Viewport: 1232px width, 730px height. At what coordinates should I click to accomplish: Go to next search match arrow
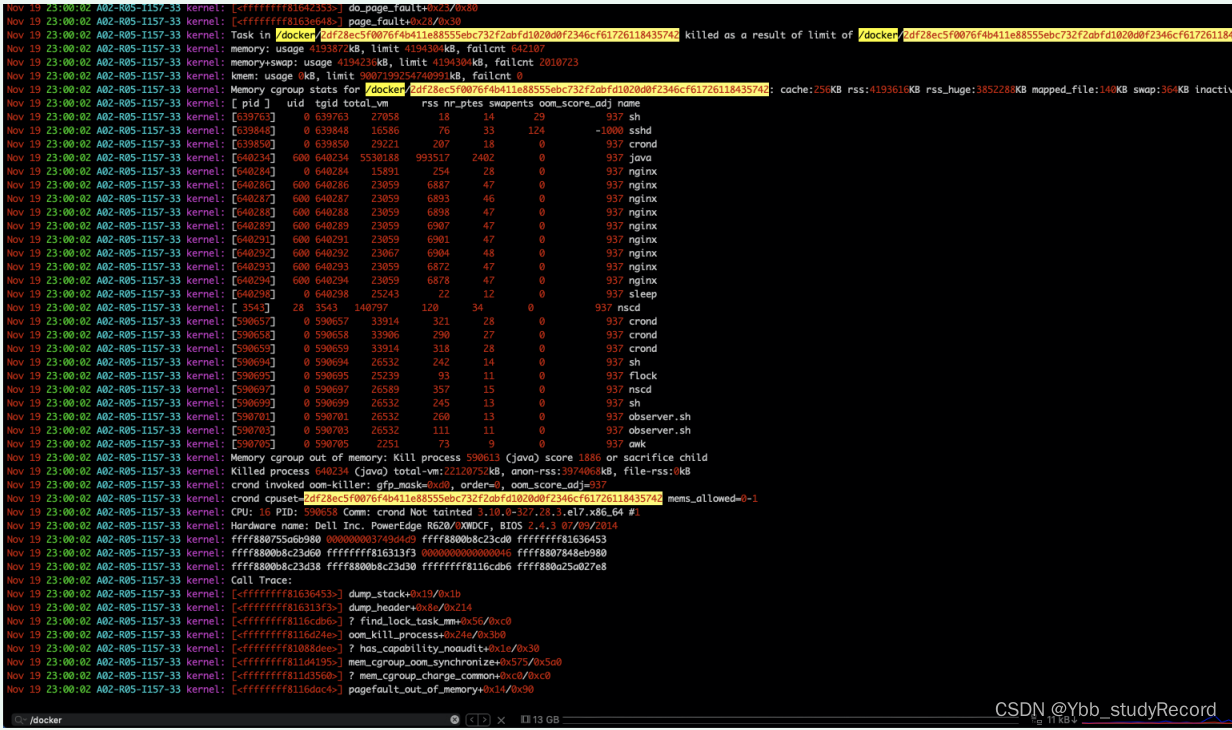point(485,720)
